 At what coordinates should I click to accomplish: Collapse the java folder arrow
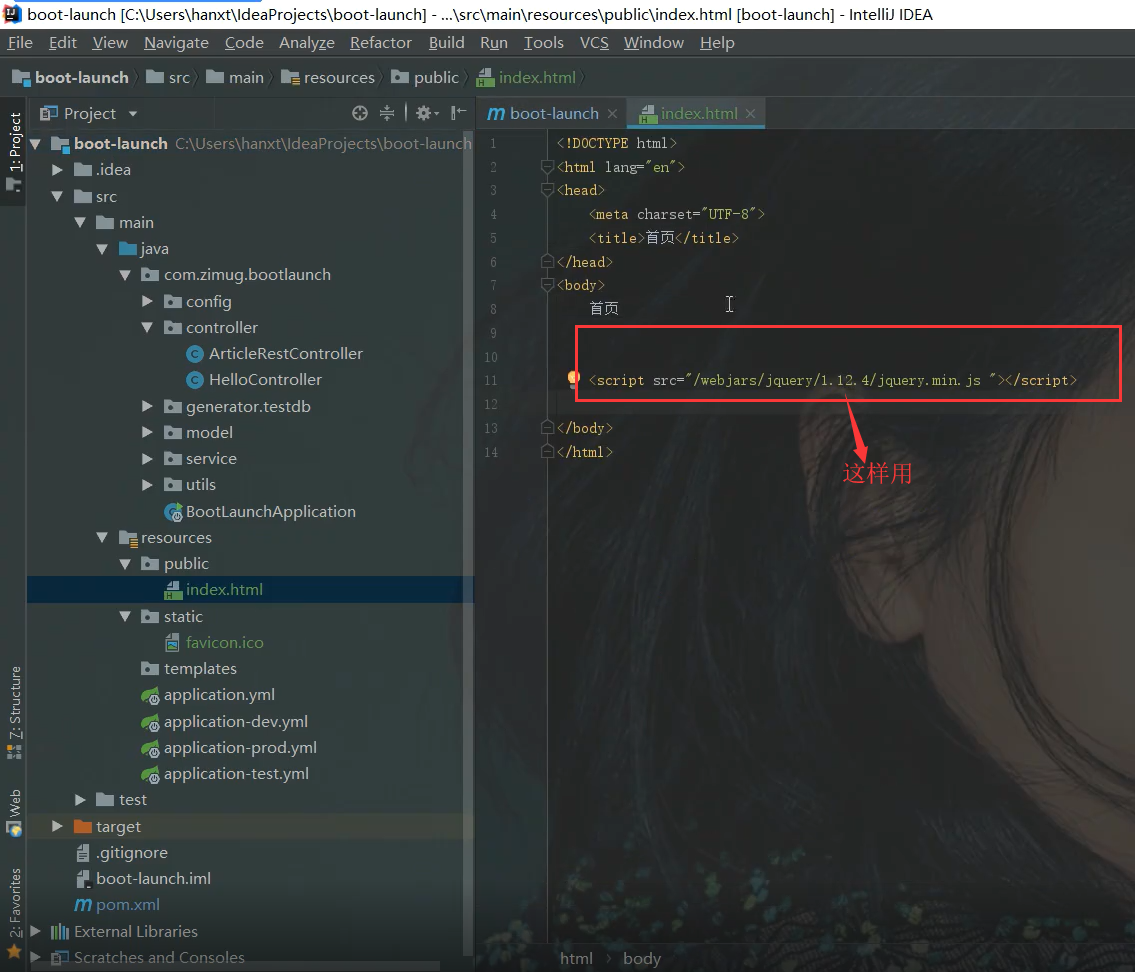coord(102,249)
